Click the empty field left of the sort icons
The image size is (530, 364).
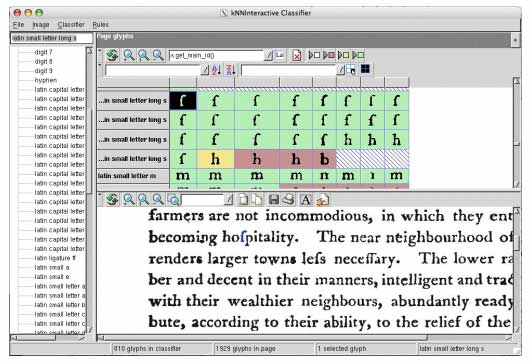pyautogui.click(x=153, y=70)
